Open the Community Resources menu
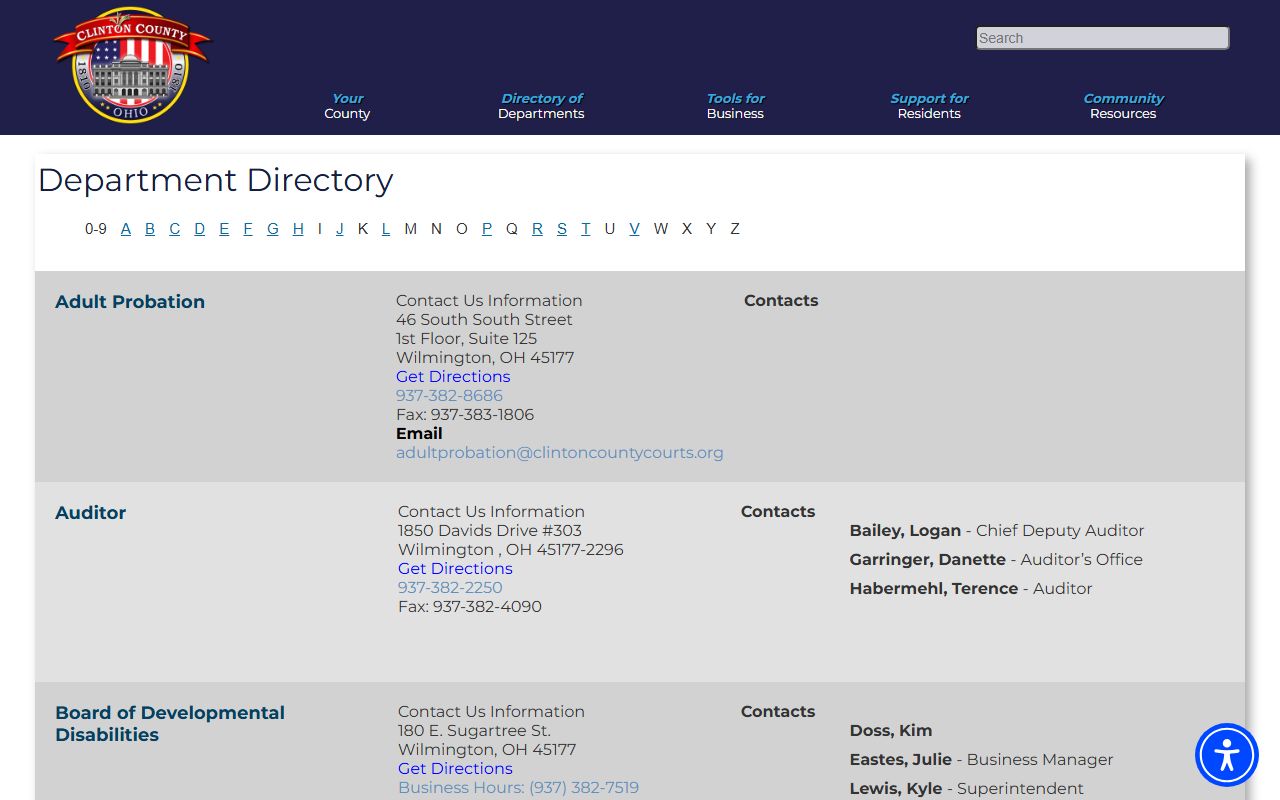Image resolution: width=1280 pixels, height=800 pixels. point(1123,106)
